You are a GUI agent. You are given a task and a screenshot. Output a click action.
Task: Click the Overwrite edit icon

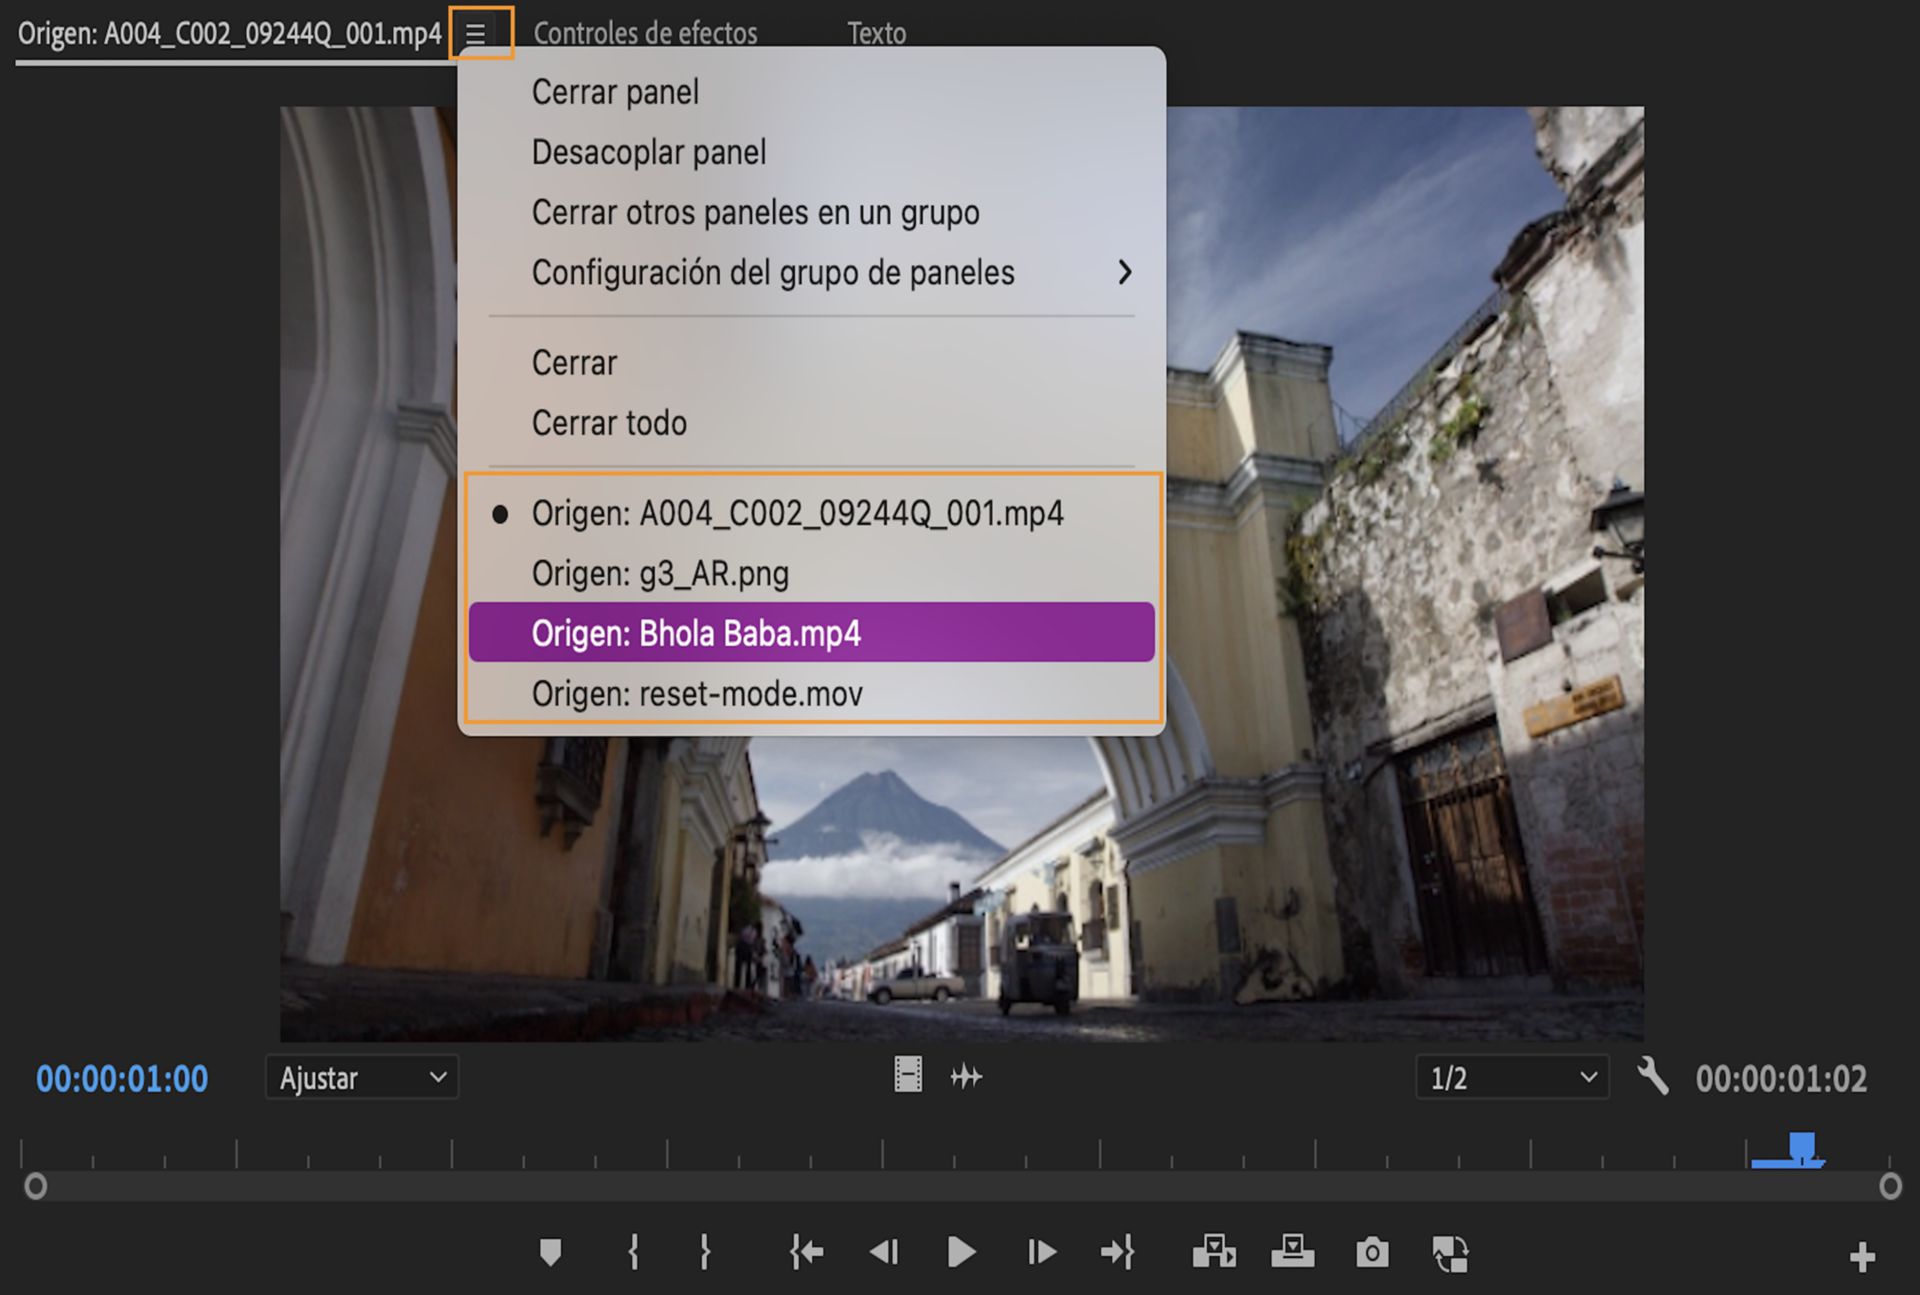tap(1292, 1252)
